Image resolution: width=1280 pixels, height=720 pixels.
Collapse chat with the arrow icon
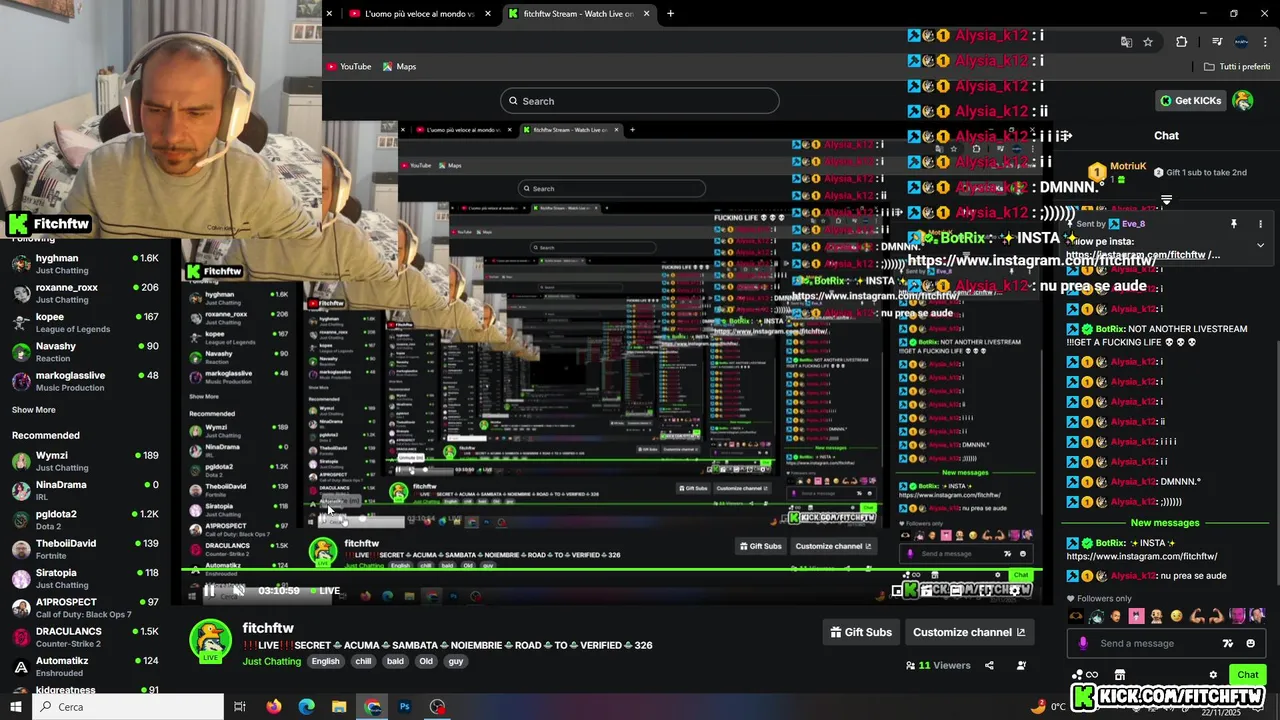click(1066, 135)
